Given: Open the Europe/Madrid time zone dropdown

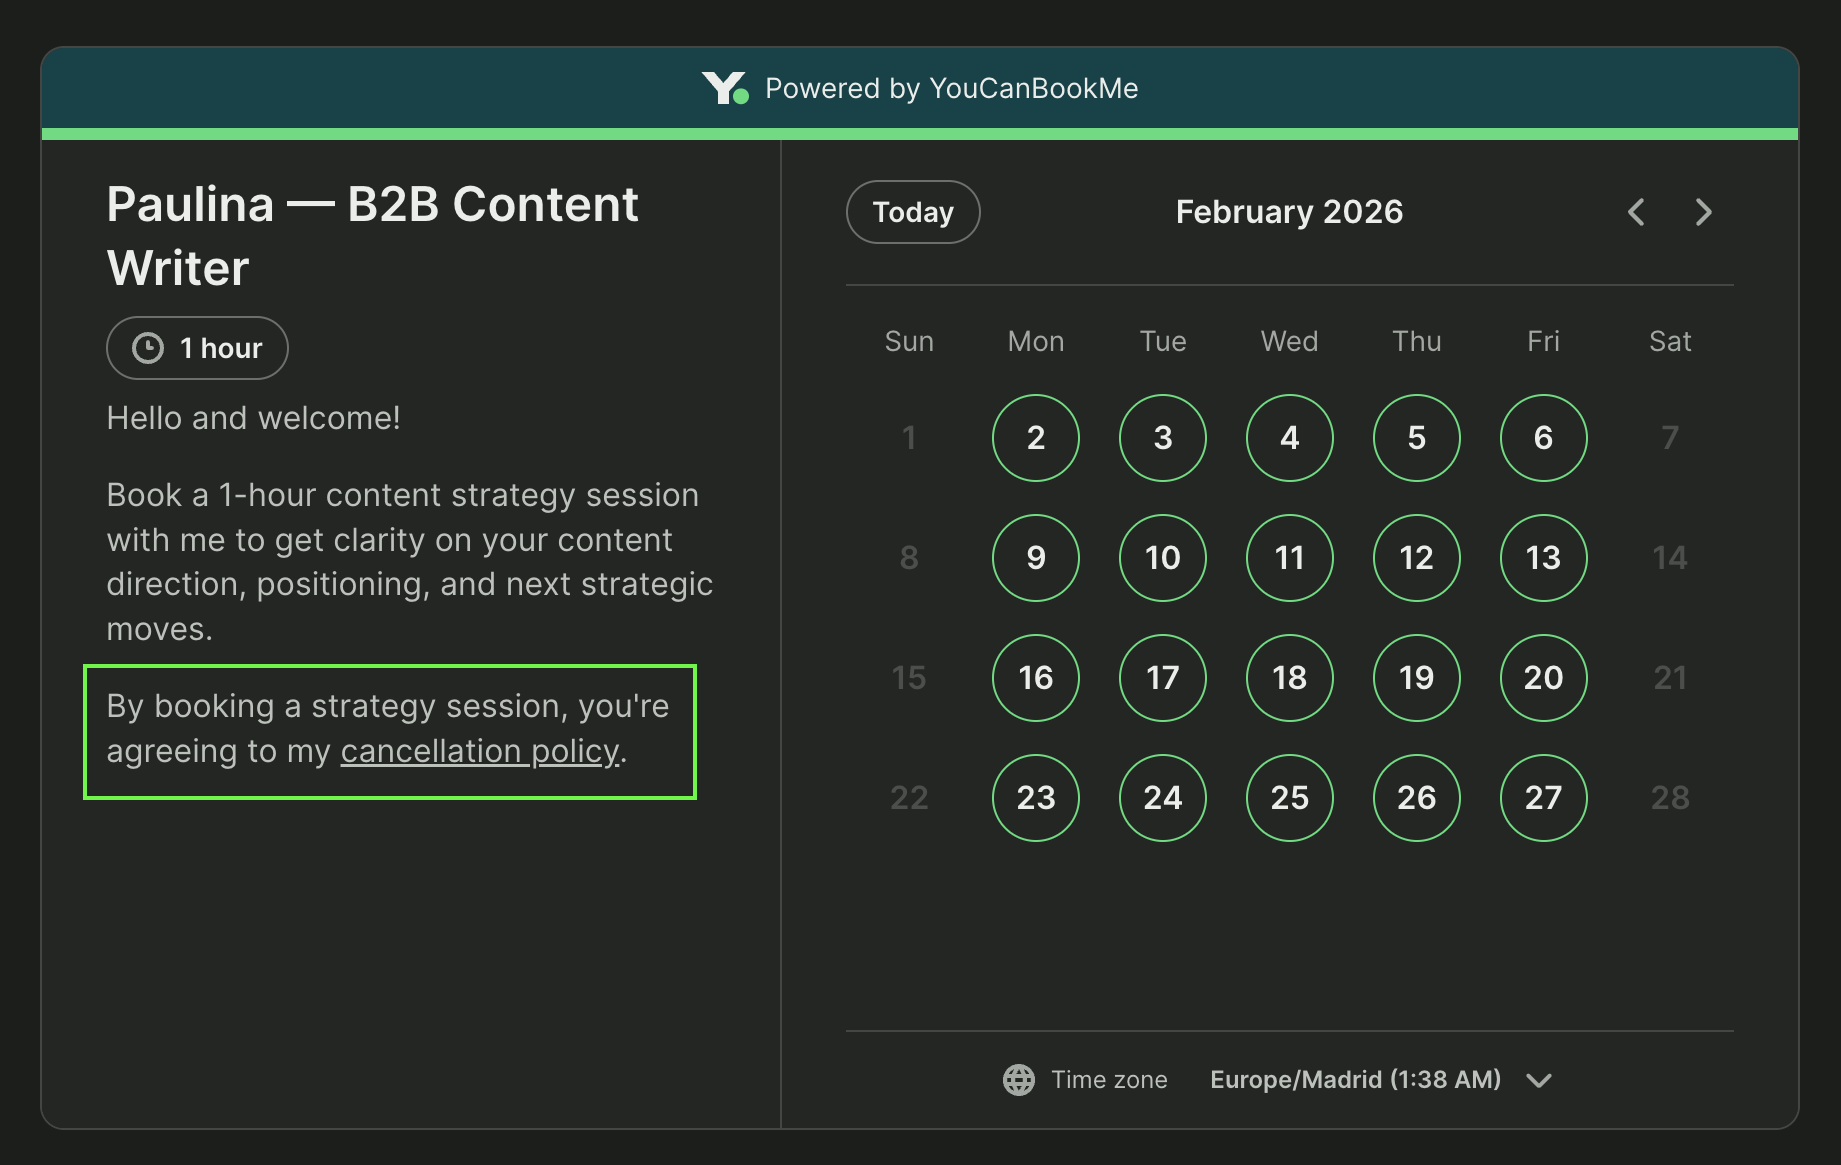Looking at the screenshot, I should tap(1355, 1080).
